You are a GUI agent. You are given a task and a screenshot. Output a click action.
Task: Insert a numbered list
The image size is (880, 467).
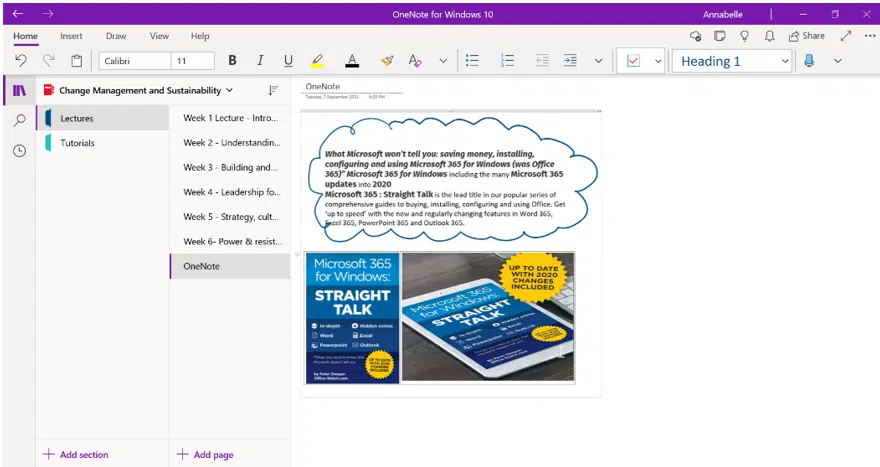507,61
